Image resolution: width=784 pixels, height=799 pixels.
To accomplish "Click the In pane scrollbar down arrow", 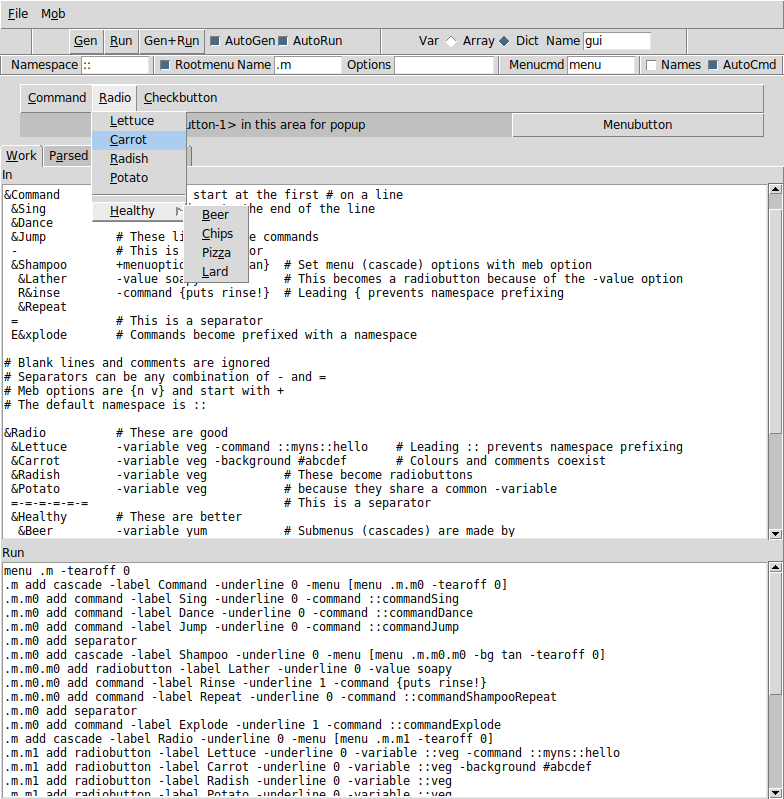I will [775, 534].
